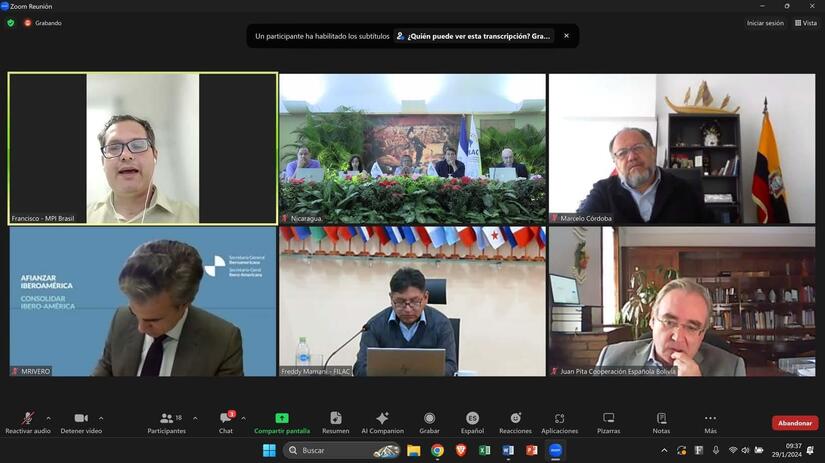The width and height of the screenshot is (825, 463).
Task: Open Pizarras whiteboards
Action: 608,419
